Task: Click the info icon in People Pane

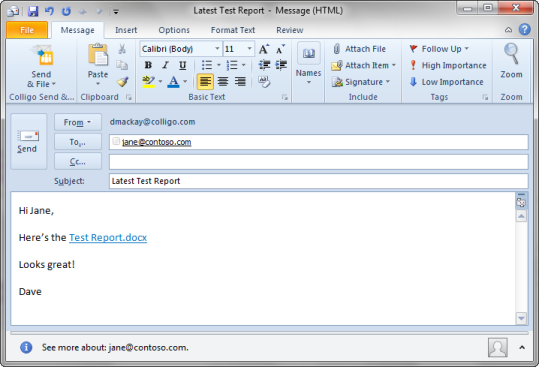Action: 26,347
